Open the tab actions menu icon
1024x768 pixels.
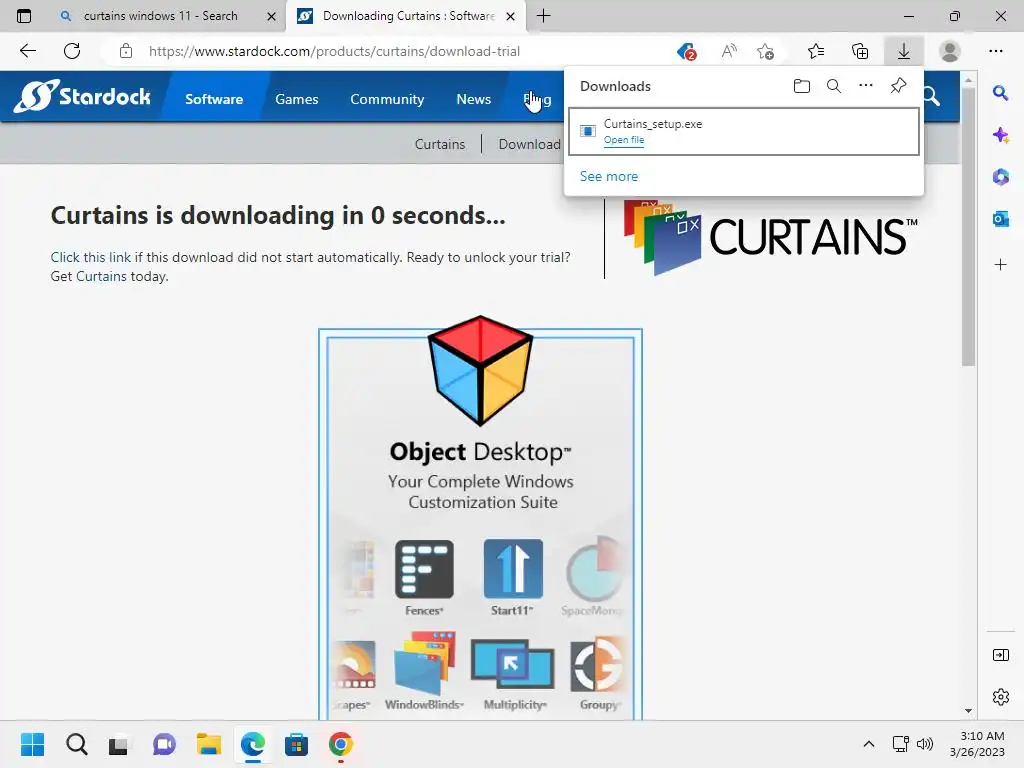pos(24,16)
